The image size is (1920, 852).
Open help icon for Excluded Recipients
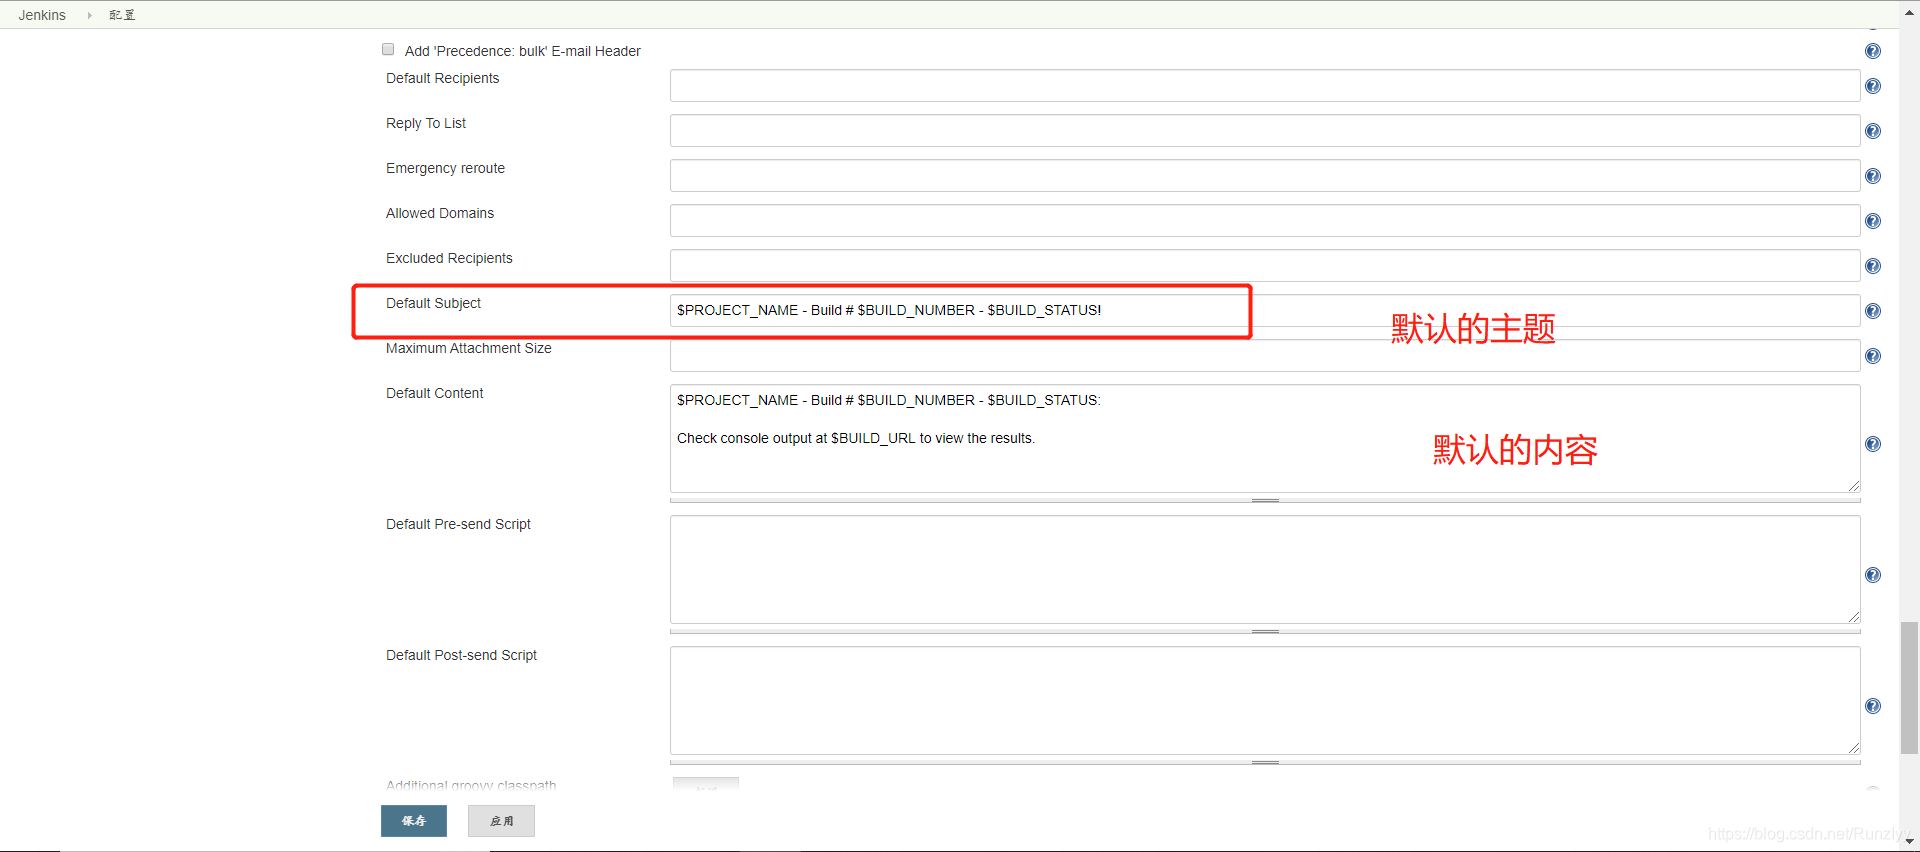1873,266
